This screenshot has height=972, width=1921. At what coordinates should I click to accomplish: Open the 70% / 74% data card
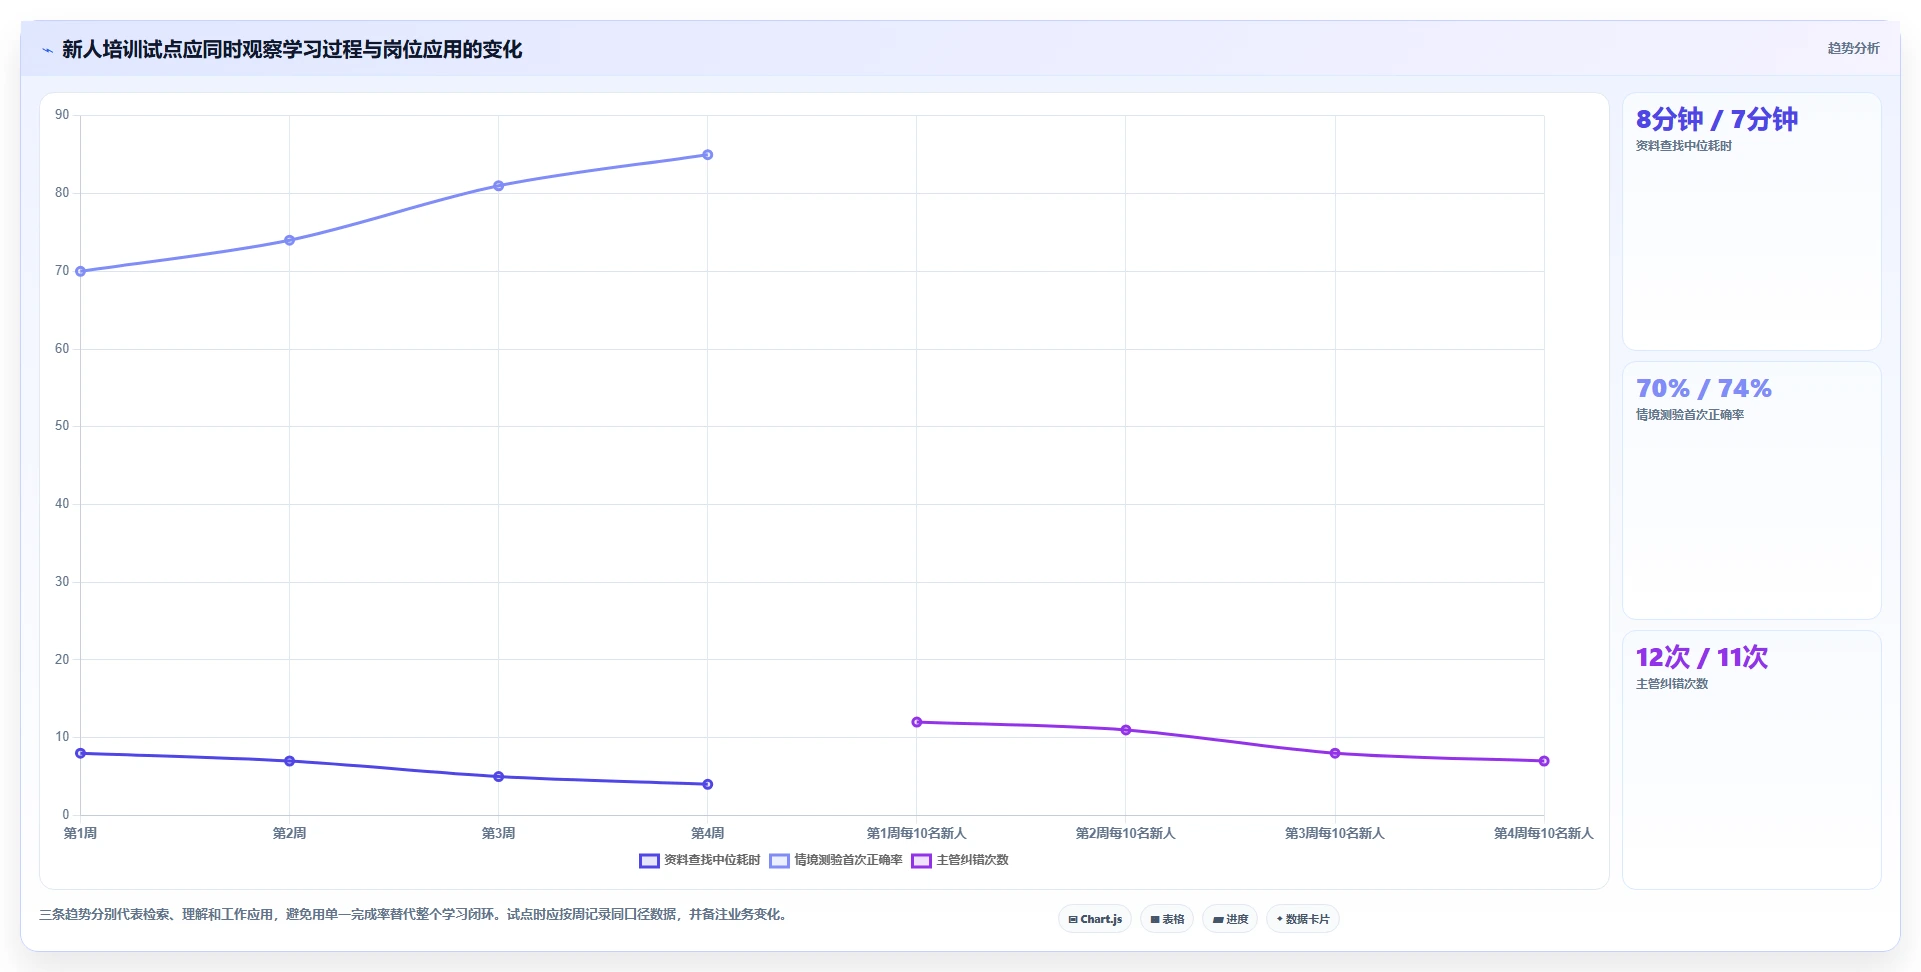(1751, 491)
